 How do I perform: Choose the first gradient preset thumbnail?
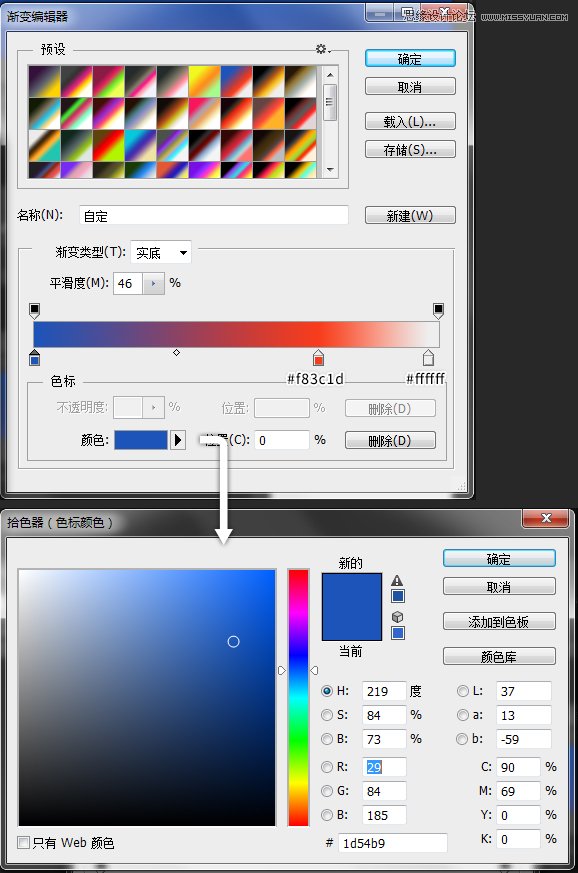click(44, 82)
